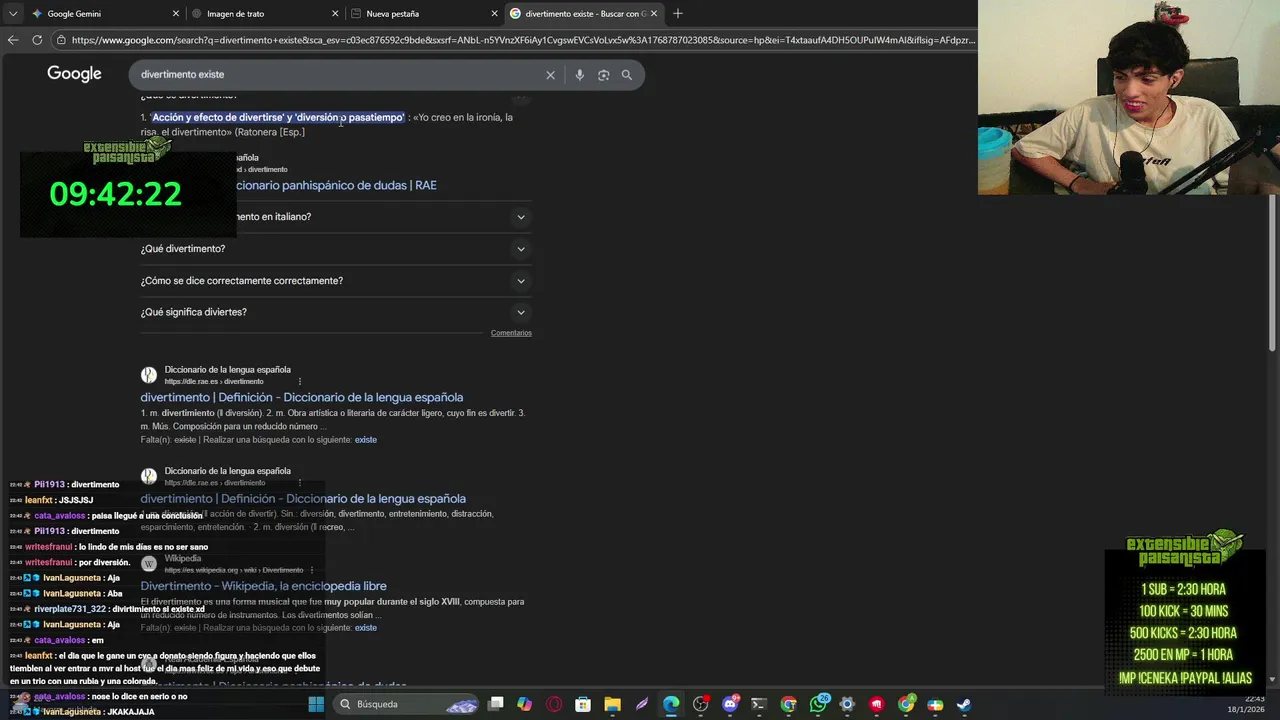The height and width of the screenshot is (720, 1280).
Task: Open Google Lens image search
Action: pos(603,75)
